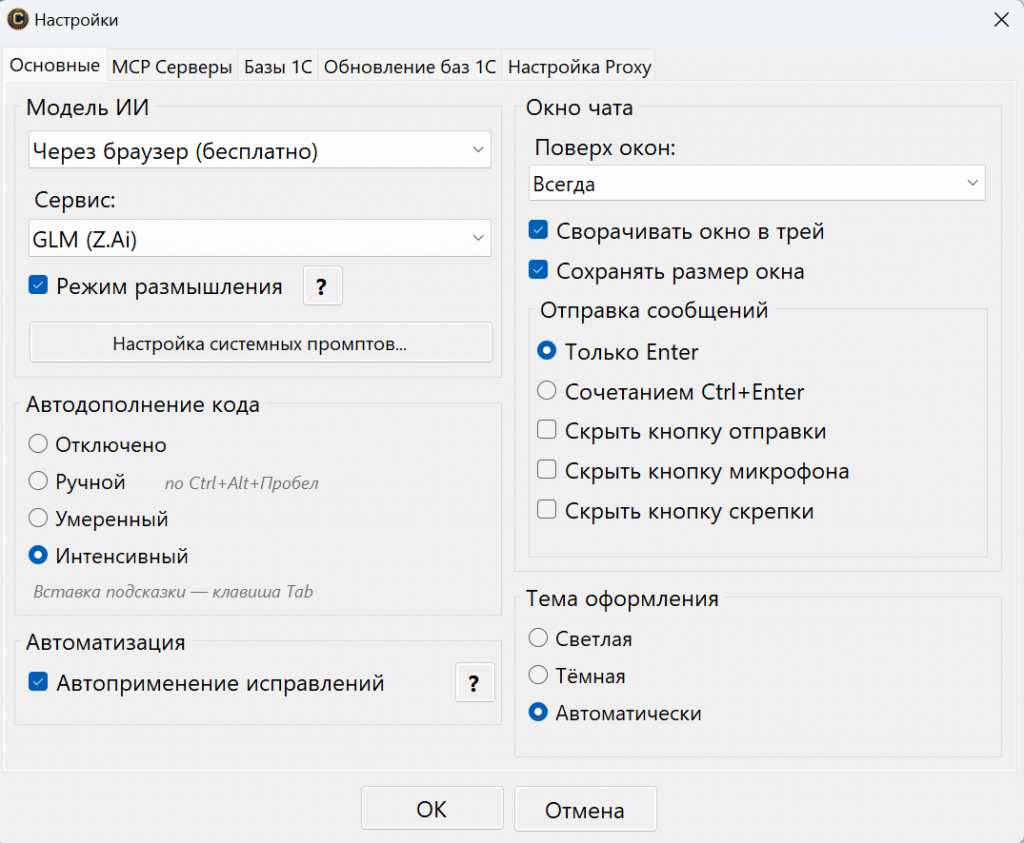1024x843 pixels.
Task: Open help for Автоприменение исправлений
Action: click(x=475, y=683)
